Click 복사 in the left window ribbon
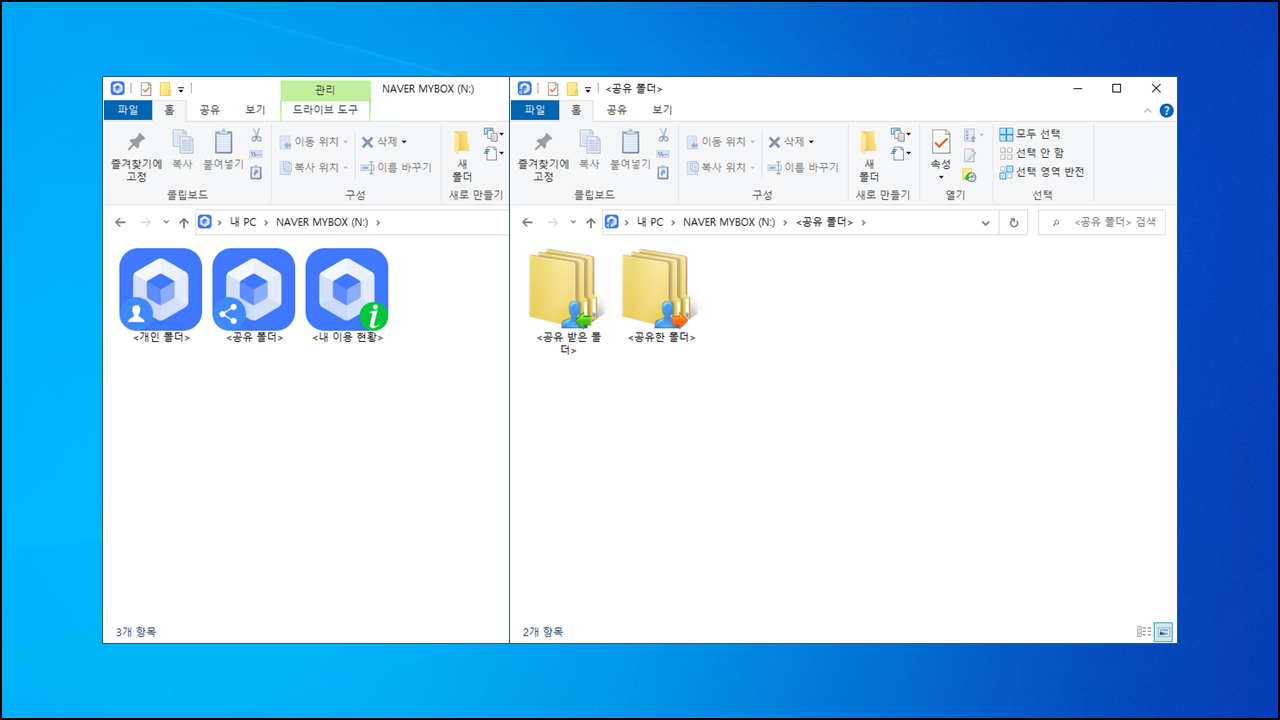 click(182, 150)
